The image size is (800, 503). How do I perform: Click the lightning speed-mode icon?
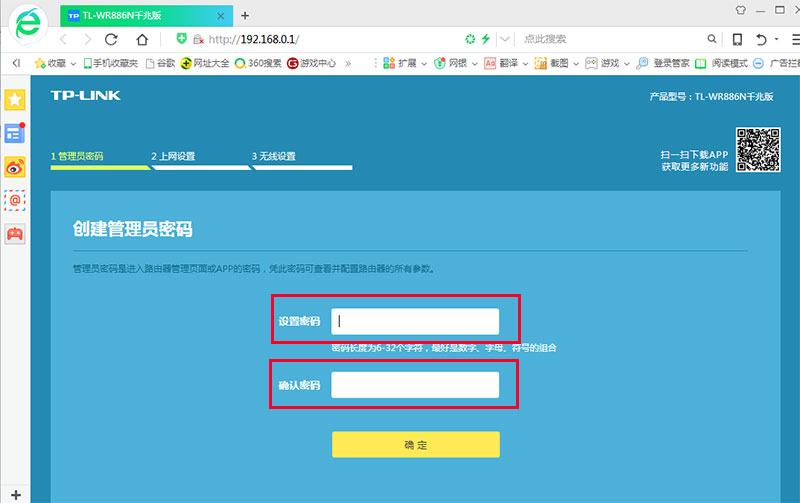pyautogui.click(x=486, y=39)
